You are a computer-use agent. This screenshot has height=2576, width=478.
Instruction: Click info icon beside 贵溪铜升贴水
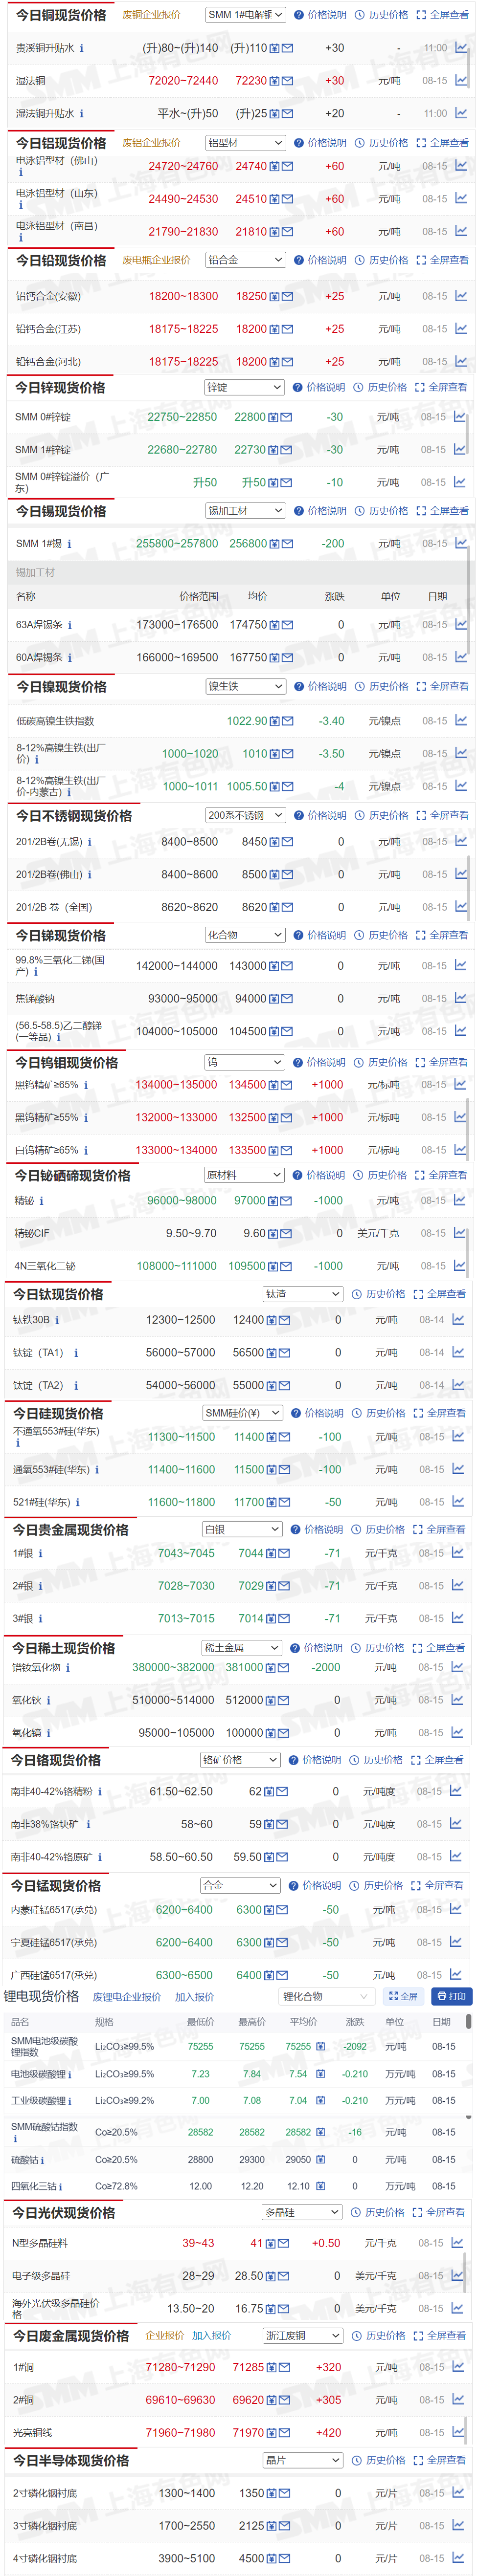[82, 48]
